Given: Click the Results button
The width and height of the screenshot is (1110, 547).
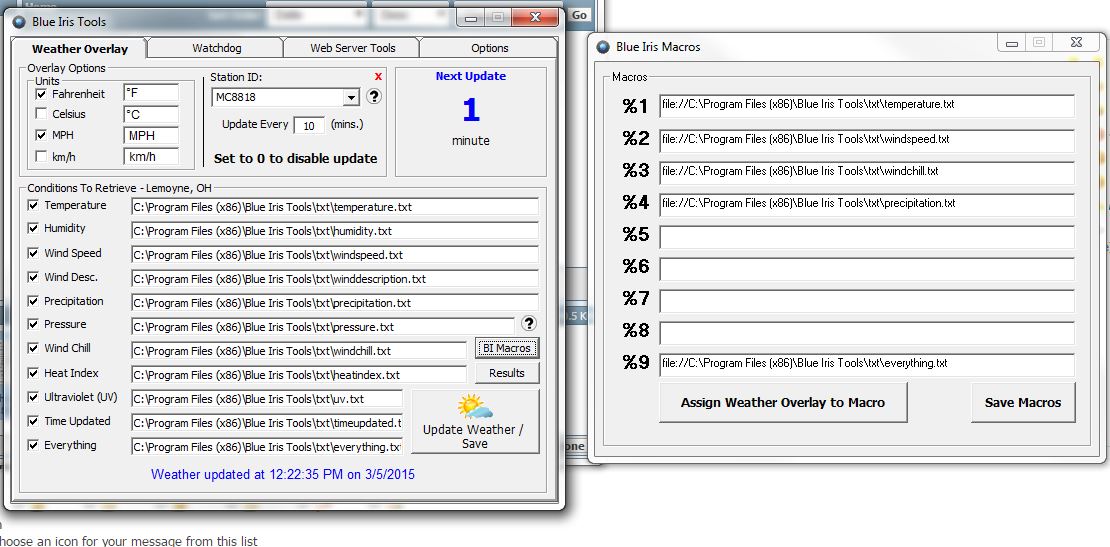Looking at the screenshot, I should pos(507,373).
